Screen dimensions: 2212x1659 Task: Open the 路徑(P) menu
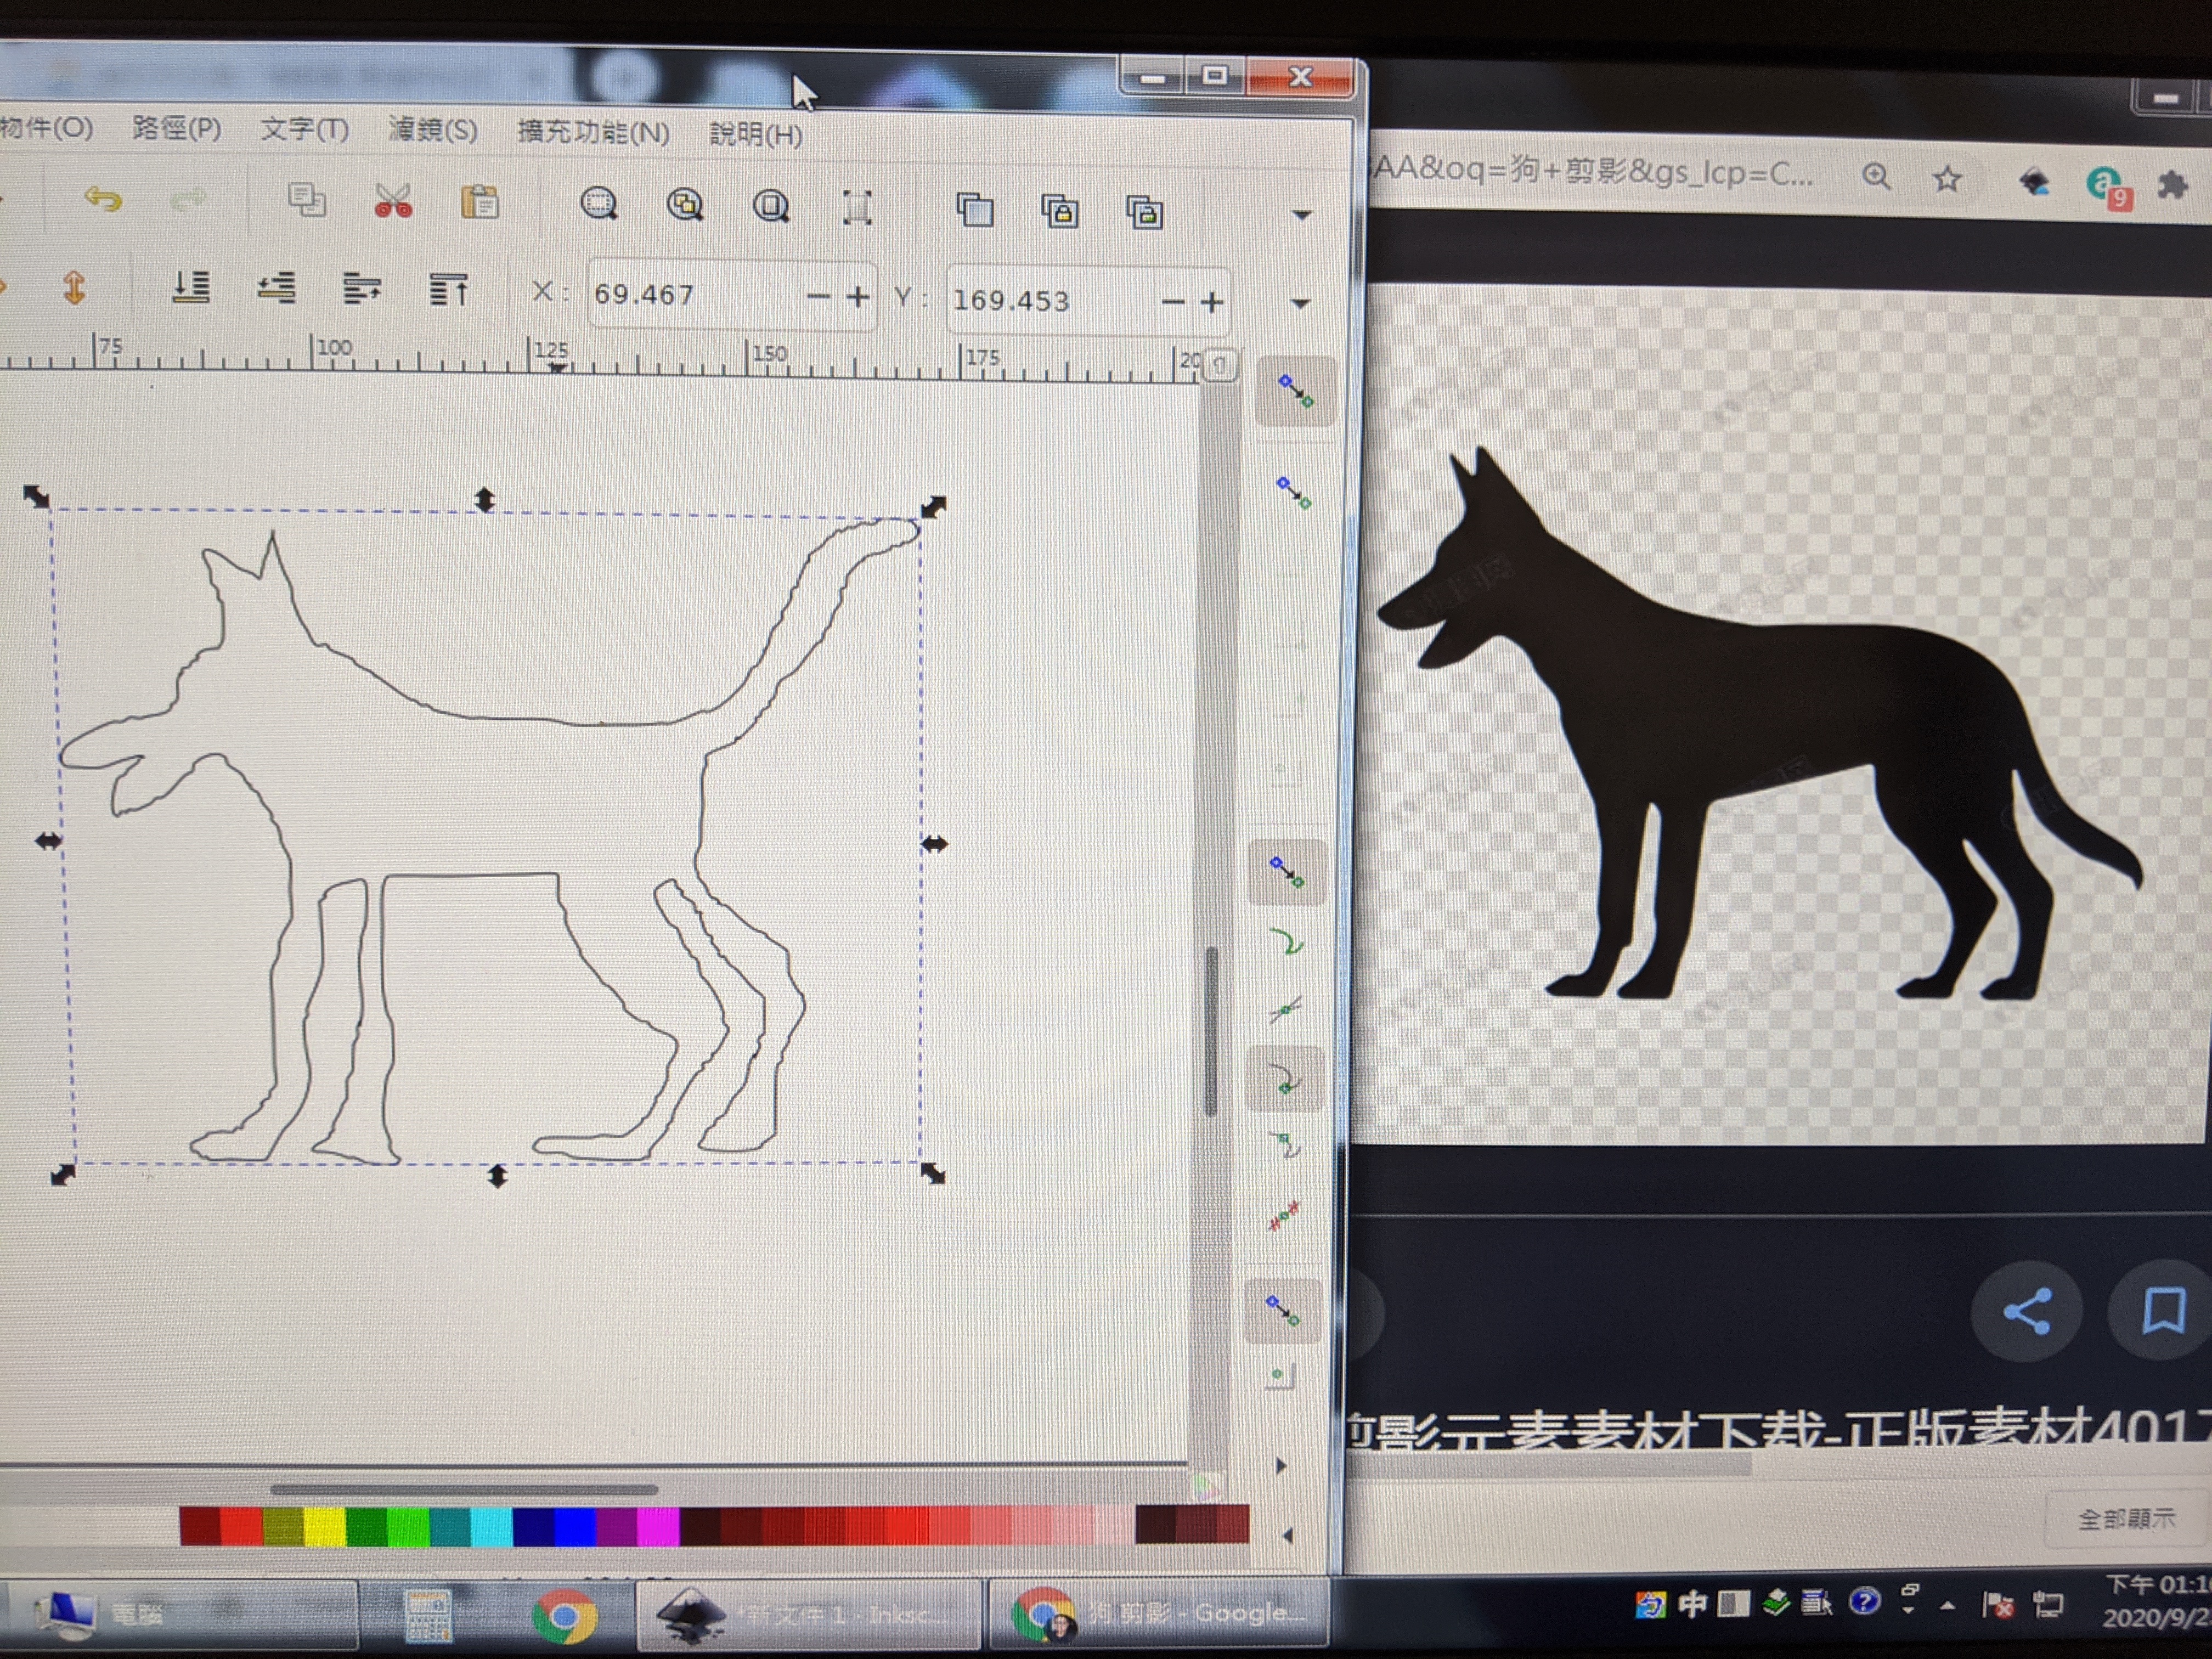(x=176, y=129)
